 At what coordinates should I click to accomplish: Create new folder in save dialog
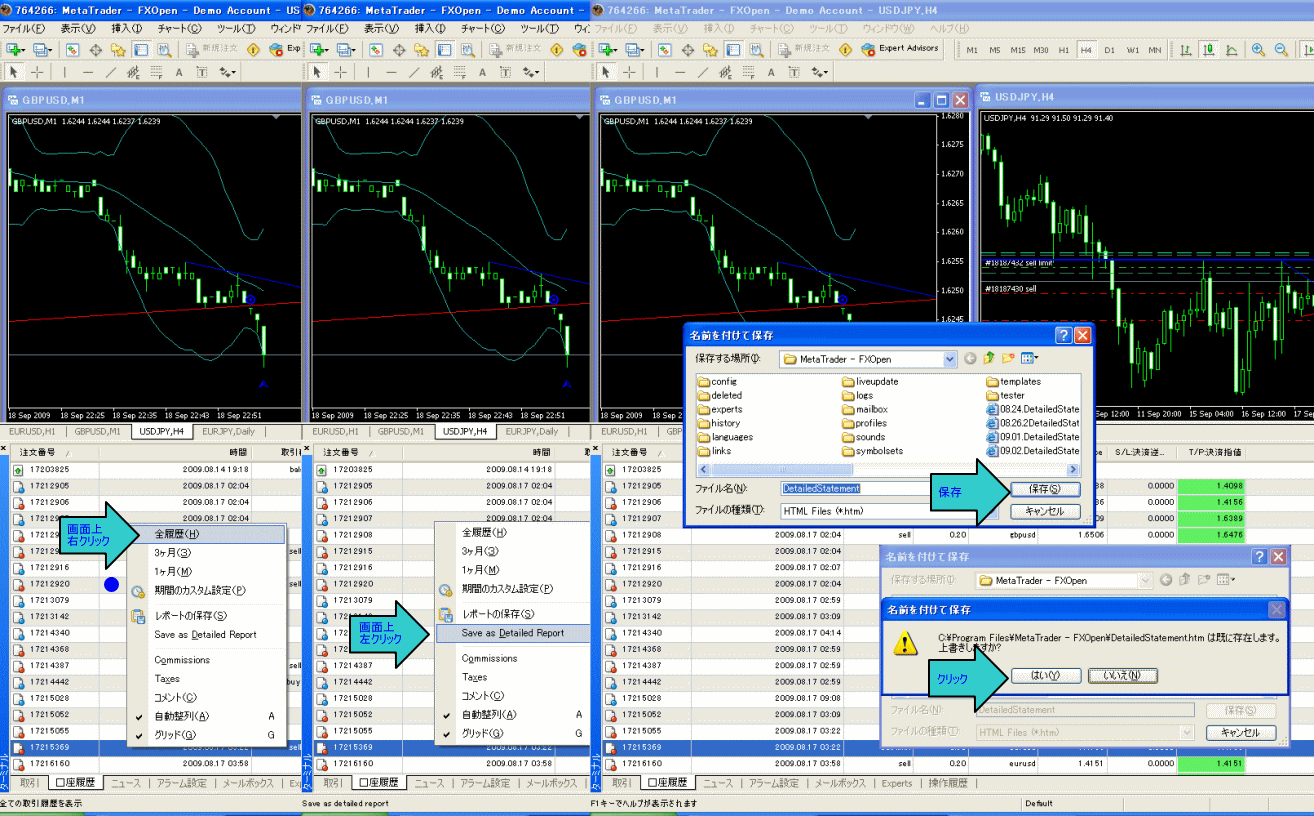[x=1009, y=358]
